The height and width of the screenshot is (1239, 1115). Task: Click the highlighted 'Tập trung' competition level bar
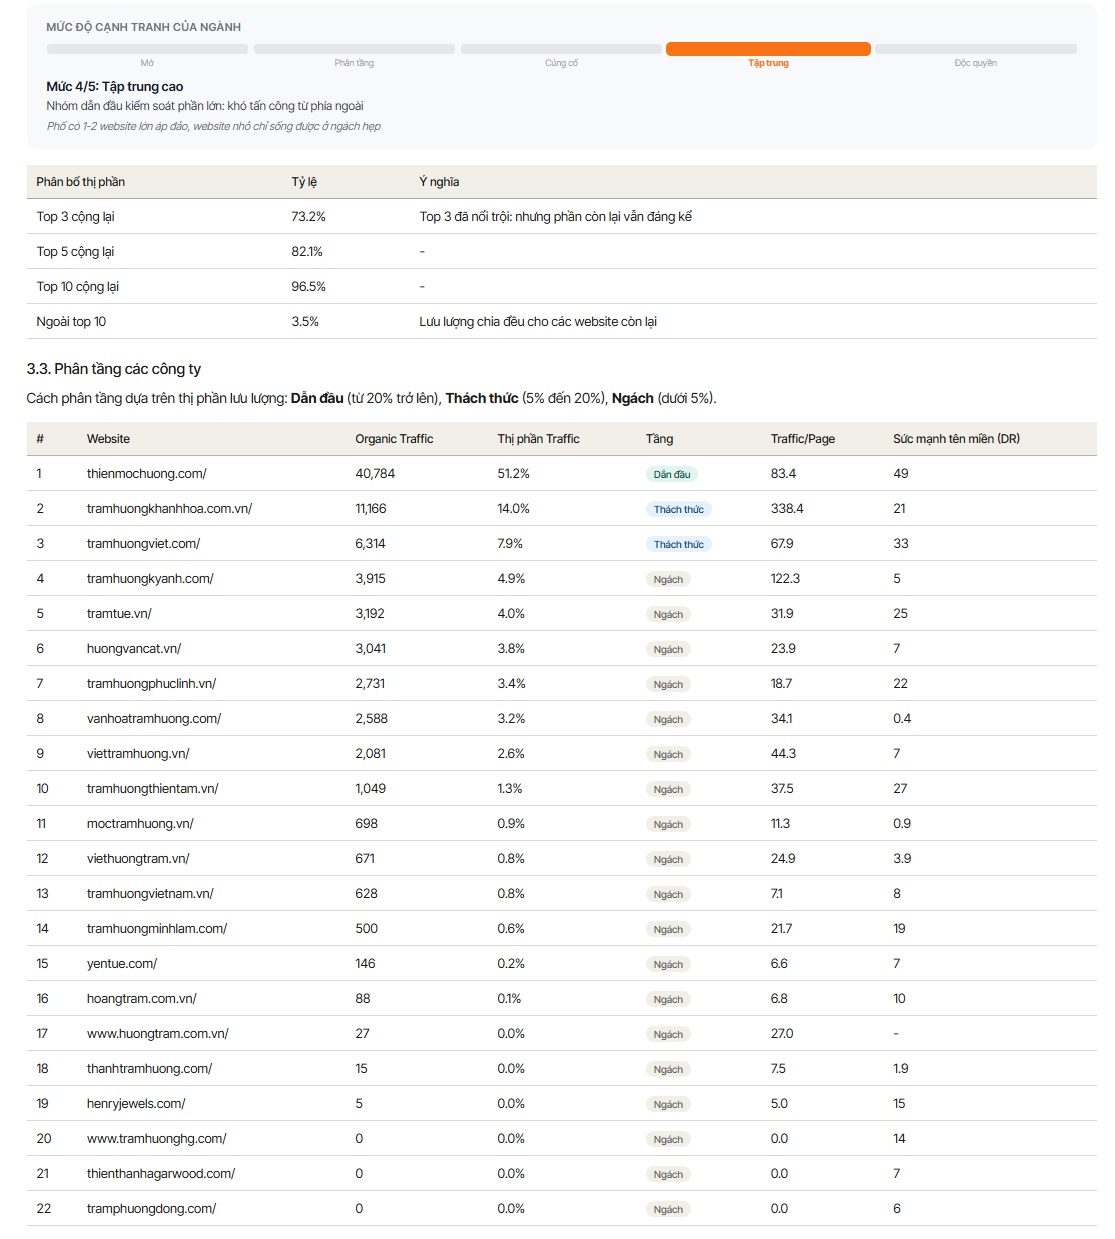(x=768, y=49)
